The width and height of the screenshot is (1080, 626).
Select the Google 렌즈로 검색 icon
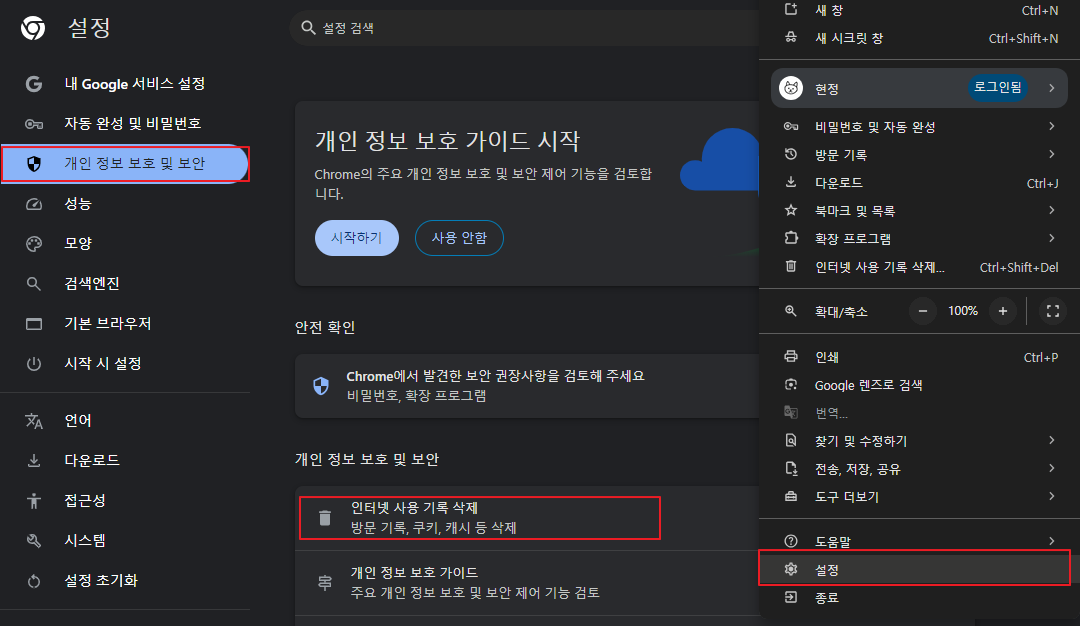[789, 383]
